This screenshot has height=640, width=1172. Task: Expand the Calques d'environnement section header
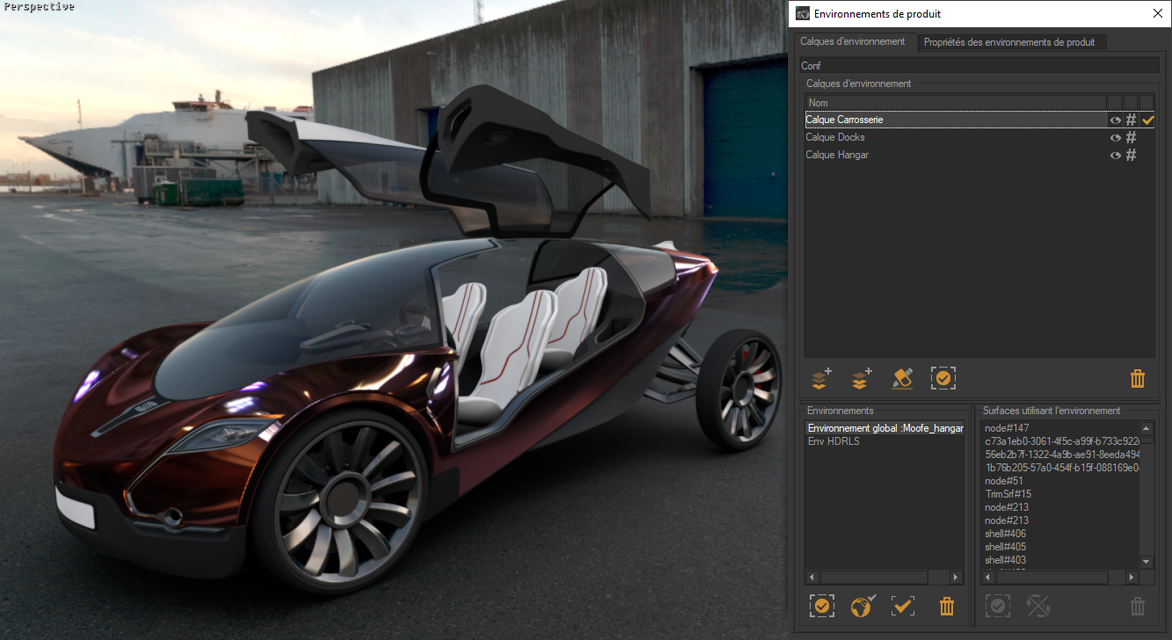pos(857,83)
